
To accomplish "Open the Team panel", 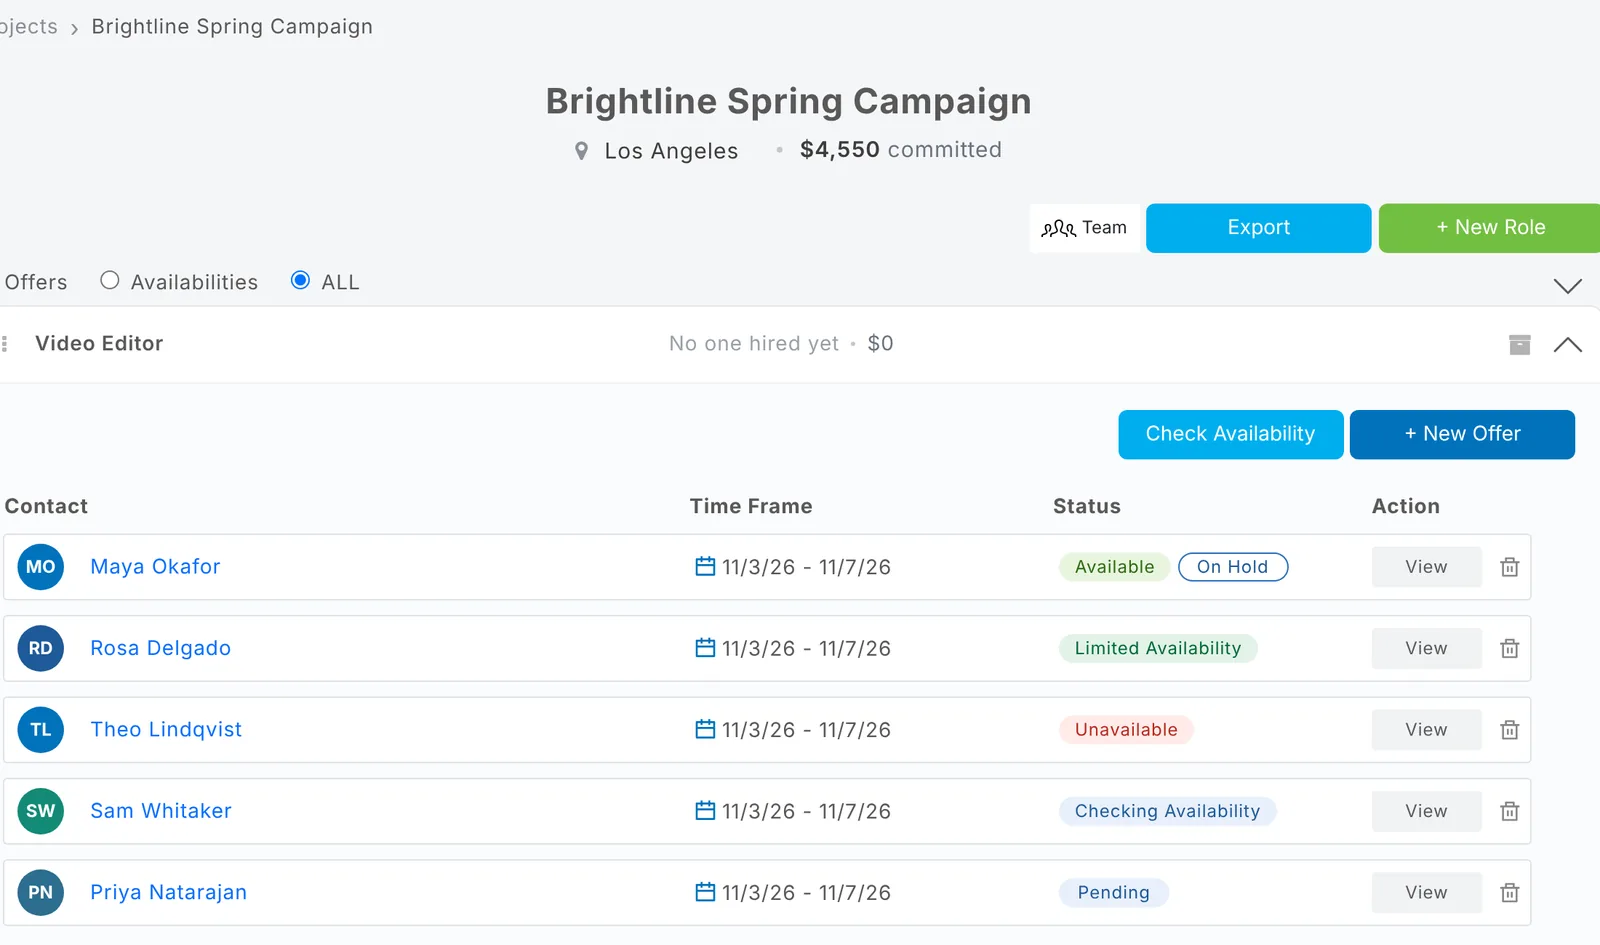I will pyautogui.click(x=1085, y=228).
